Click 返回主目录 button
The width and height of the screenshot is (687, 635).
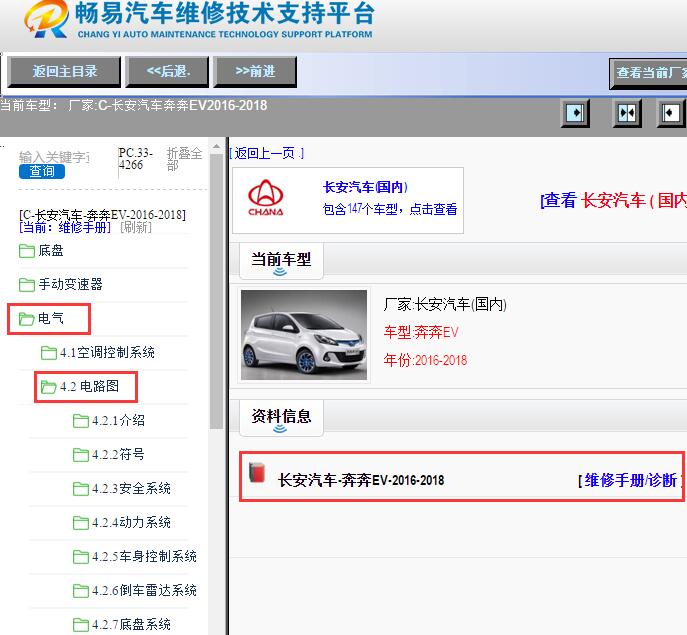(64, 71)
